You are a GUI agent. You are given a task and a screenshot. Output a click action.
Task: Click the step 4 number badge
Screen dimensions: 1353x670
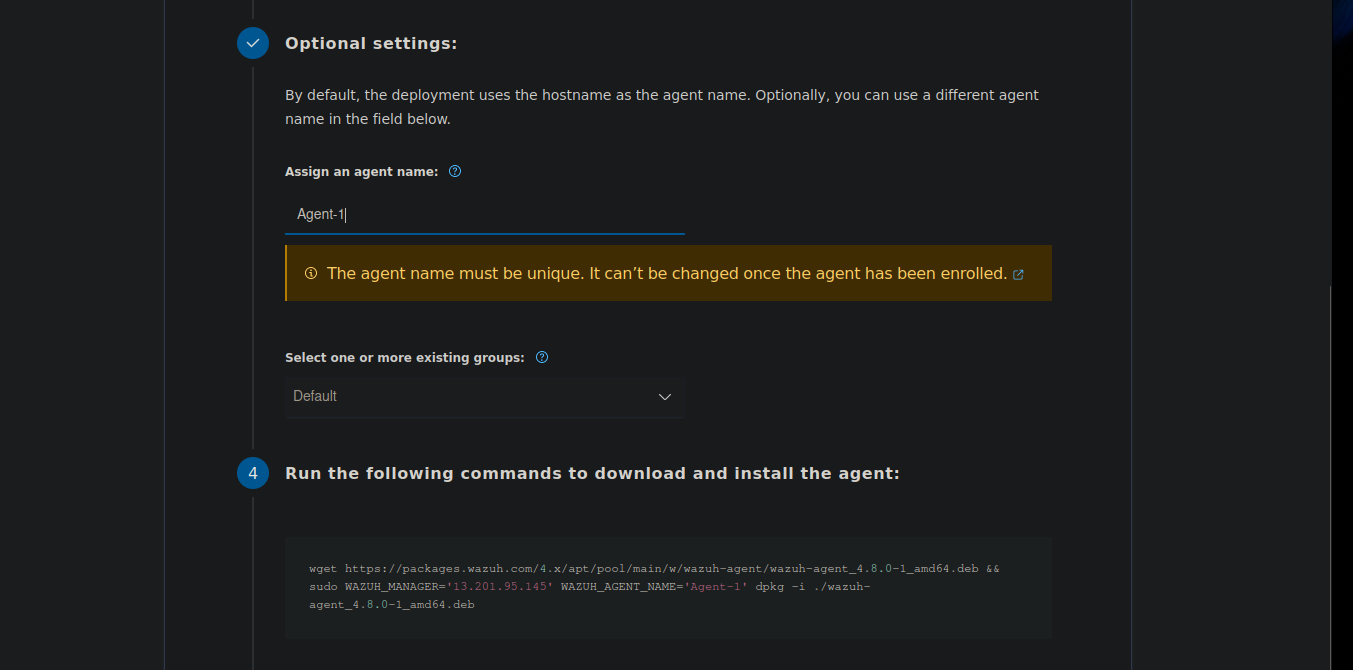click(253, 473)
